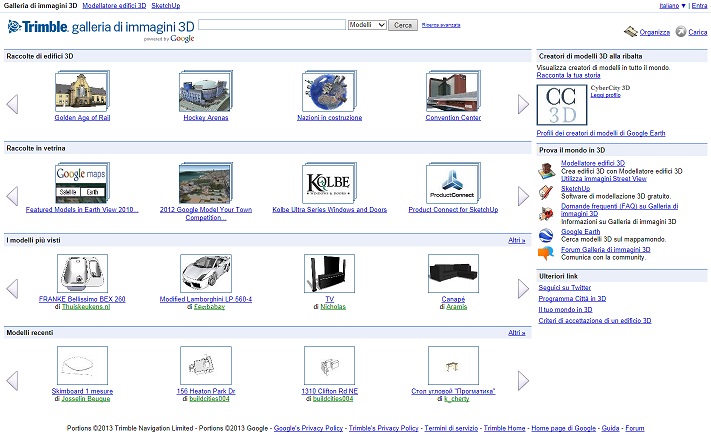The image size is (711, 438).
Task: Click the FAQ Domande frequenti icon
Action: (546, 214)
